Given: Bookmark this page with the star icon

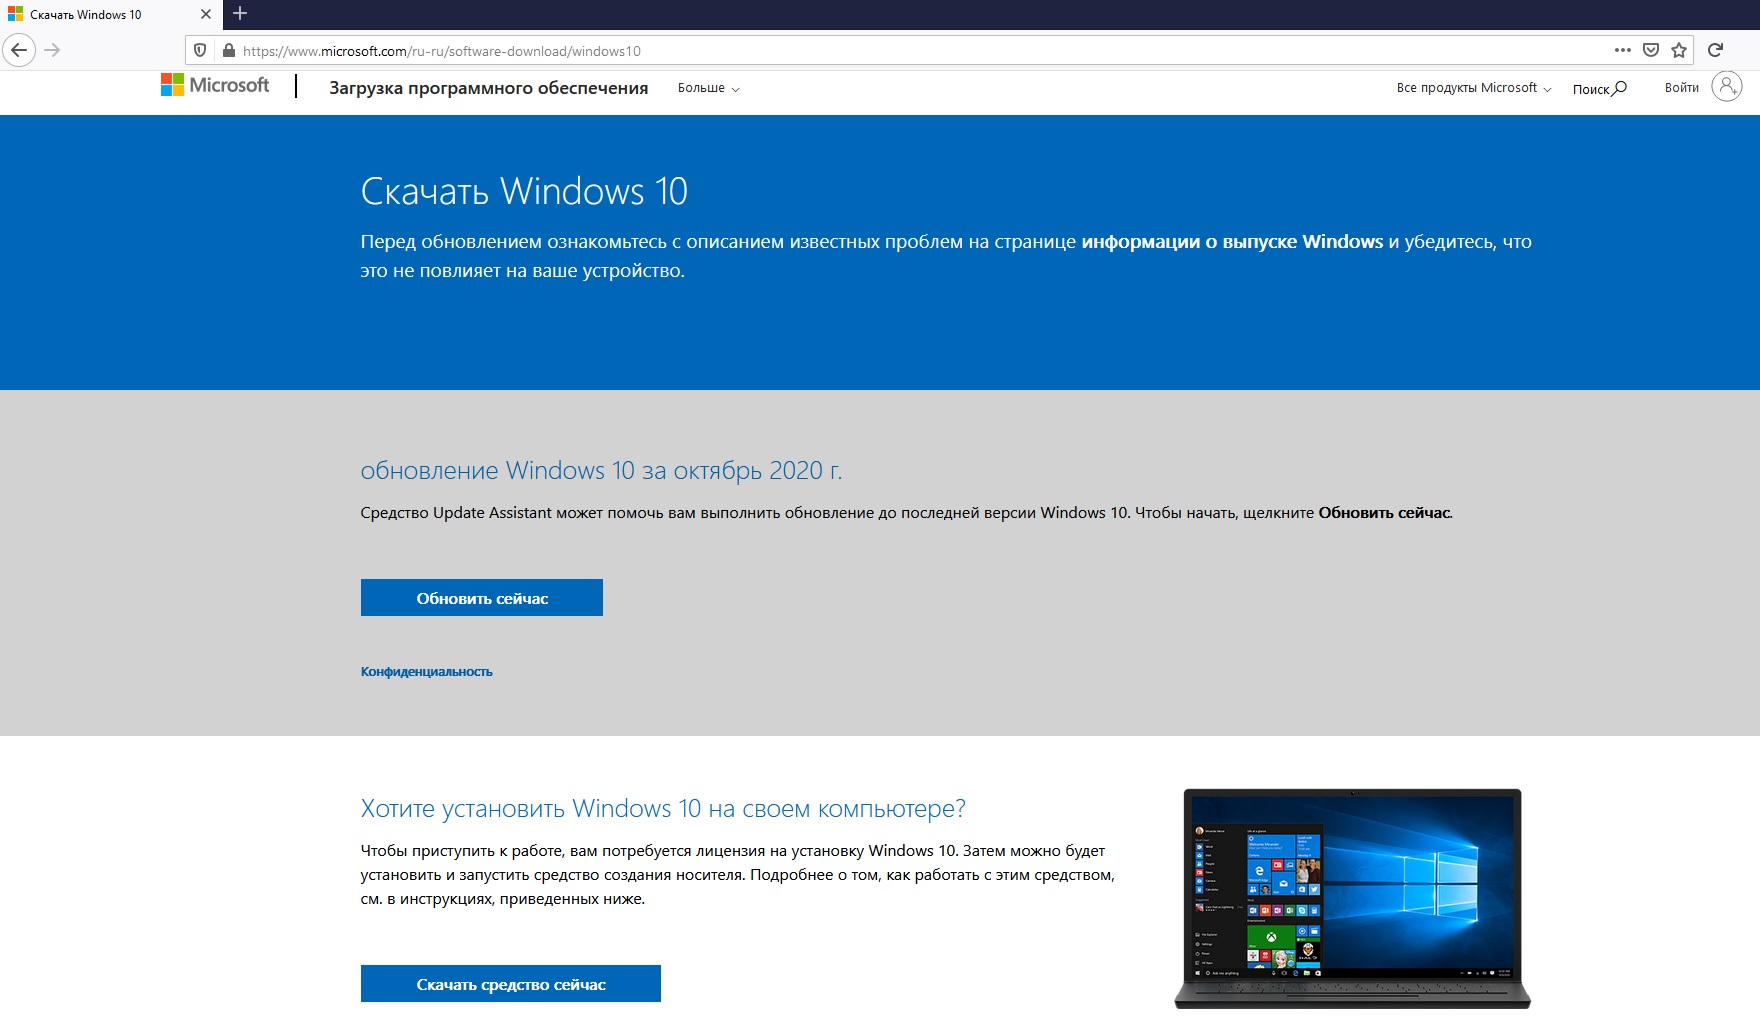Looking at the screenshot, I should pos(1679,50).
